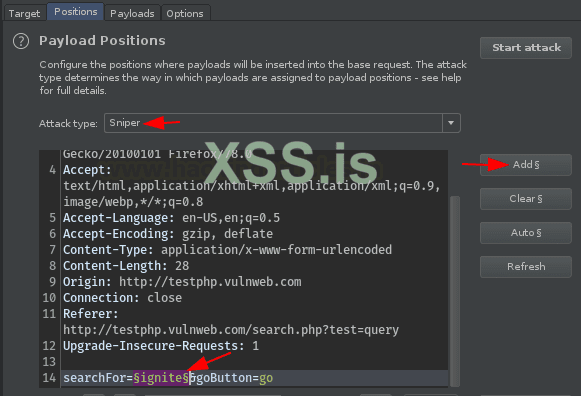Click the Auto § button
Viewport: 581px width, 396px height.
(526, 233)
